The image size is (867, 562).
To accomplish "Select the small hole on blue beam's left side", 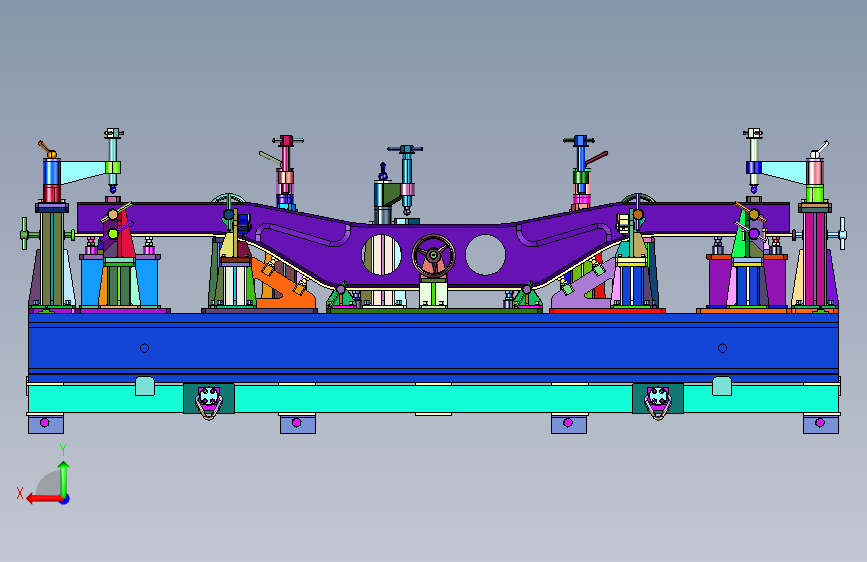I will pos(144,348).
